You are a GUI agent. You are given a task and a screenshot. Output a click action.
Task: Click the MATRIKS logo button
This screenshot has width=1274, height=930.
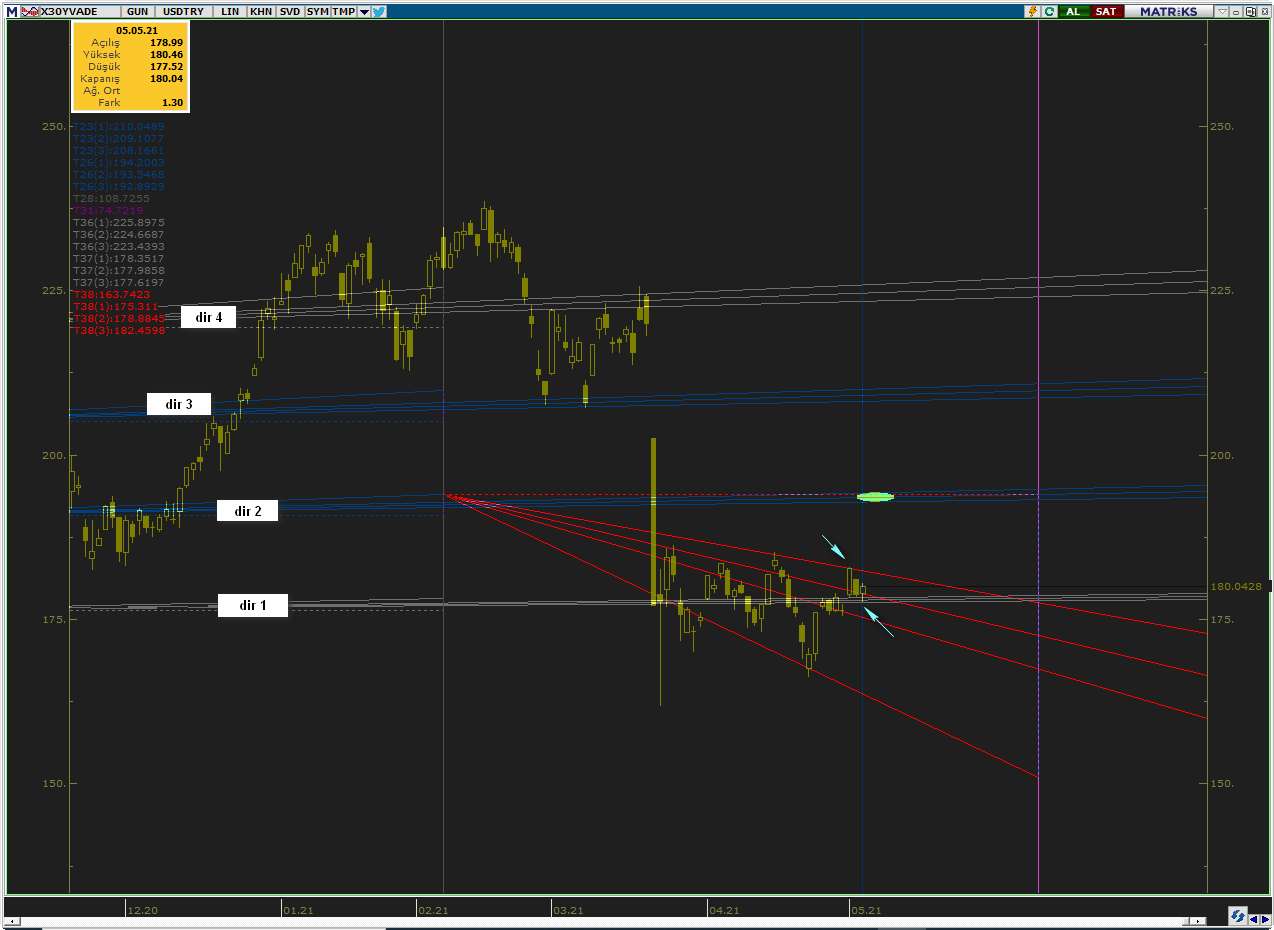click(1168, 11)
